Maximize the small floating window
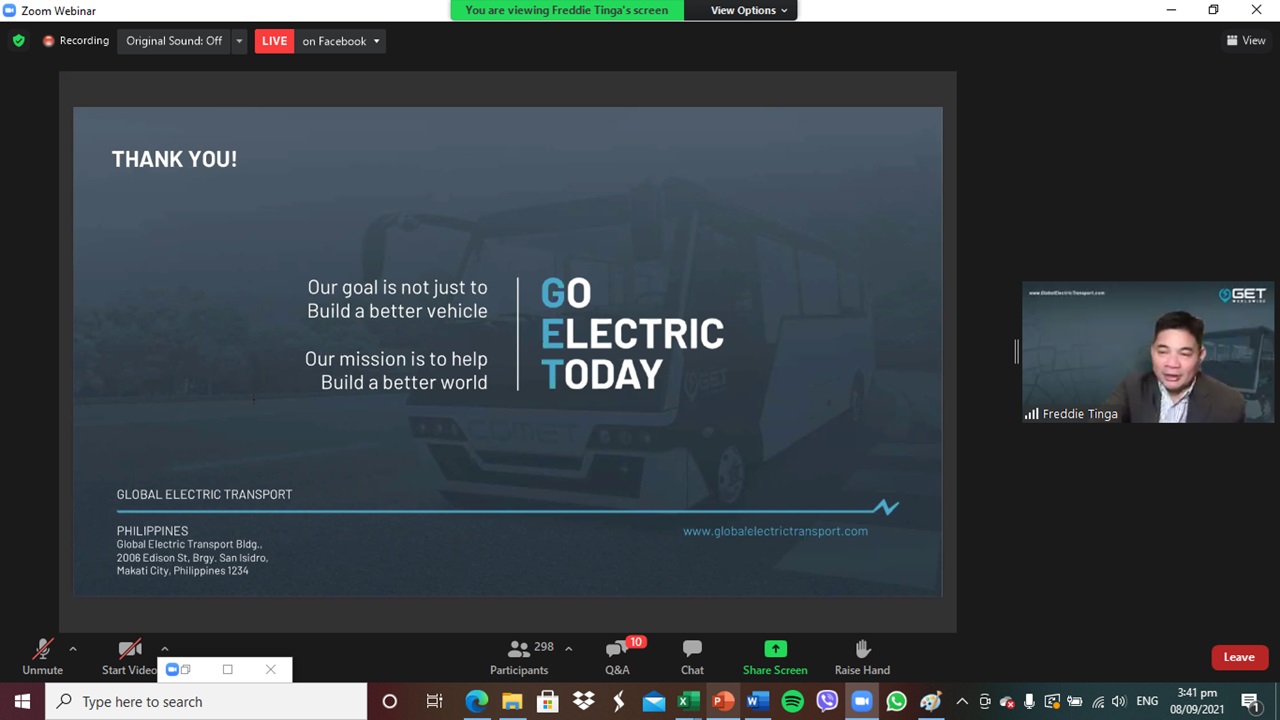 (228, 669)
